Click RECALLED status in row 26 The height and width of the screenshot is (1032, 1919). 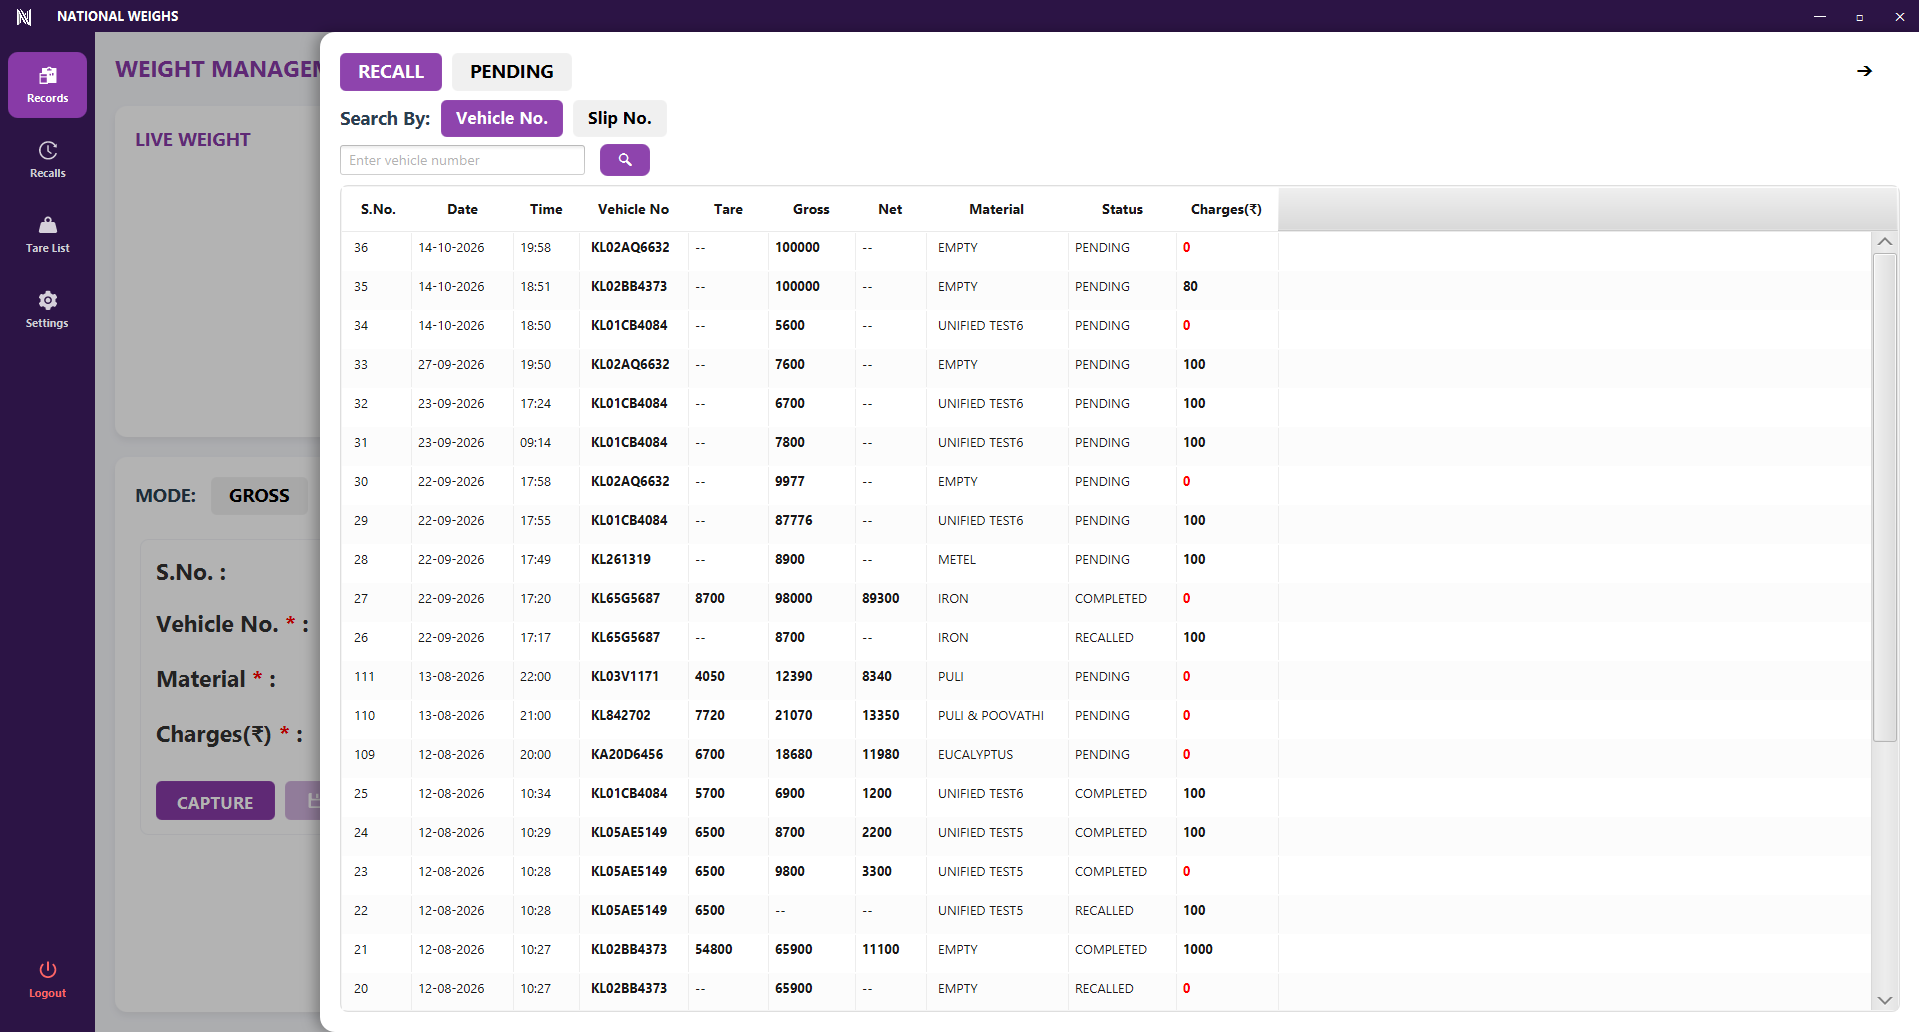point(1104,638)
